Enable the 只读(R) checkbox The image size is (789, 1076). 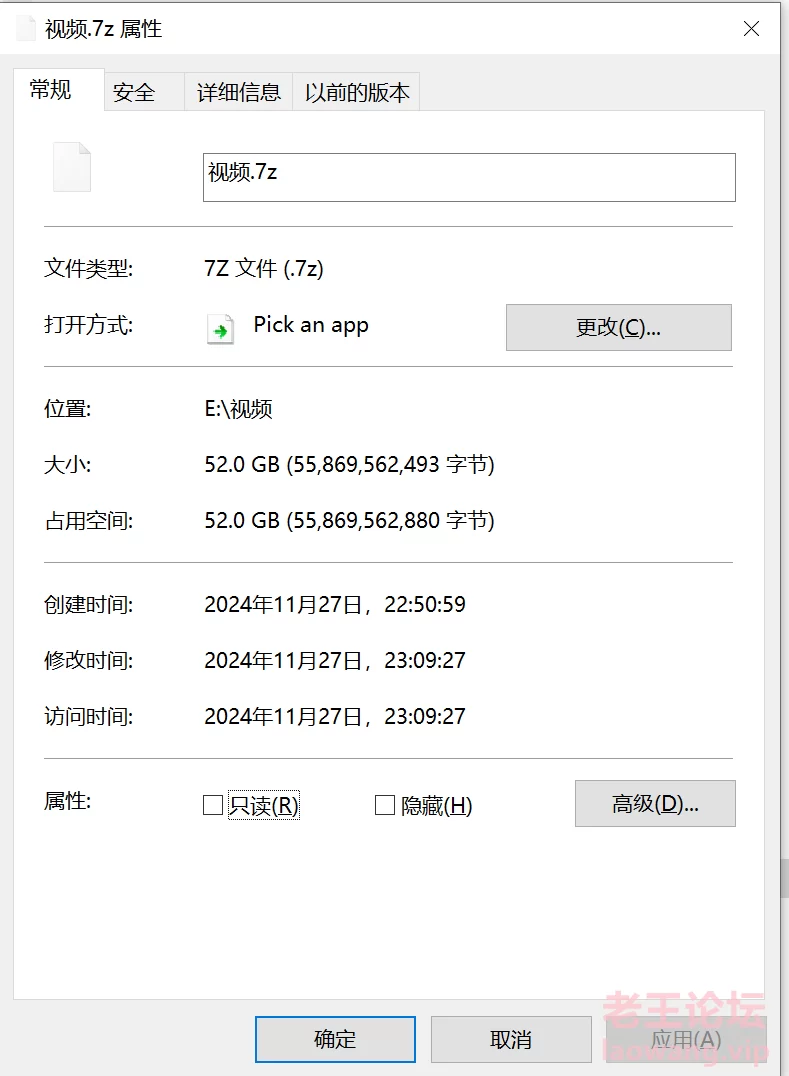(x=213, y=805)
